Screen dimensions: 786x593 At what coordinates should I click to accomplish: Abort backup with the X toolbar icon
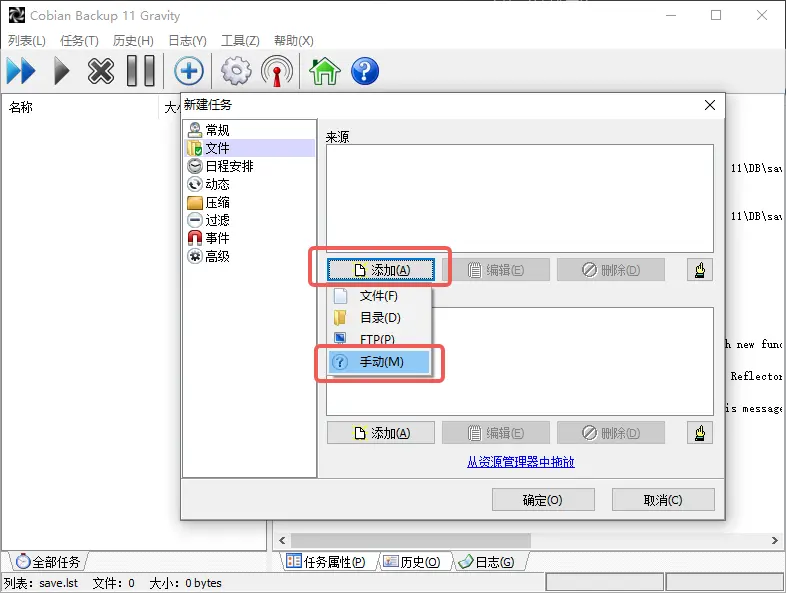pos(101,71)
